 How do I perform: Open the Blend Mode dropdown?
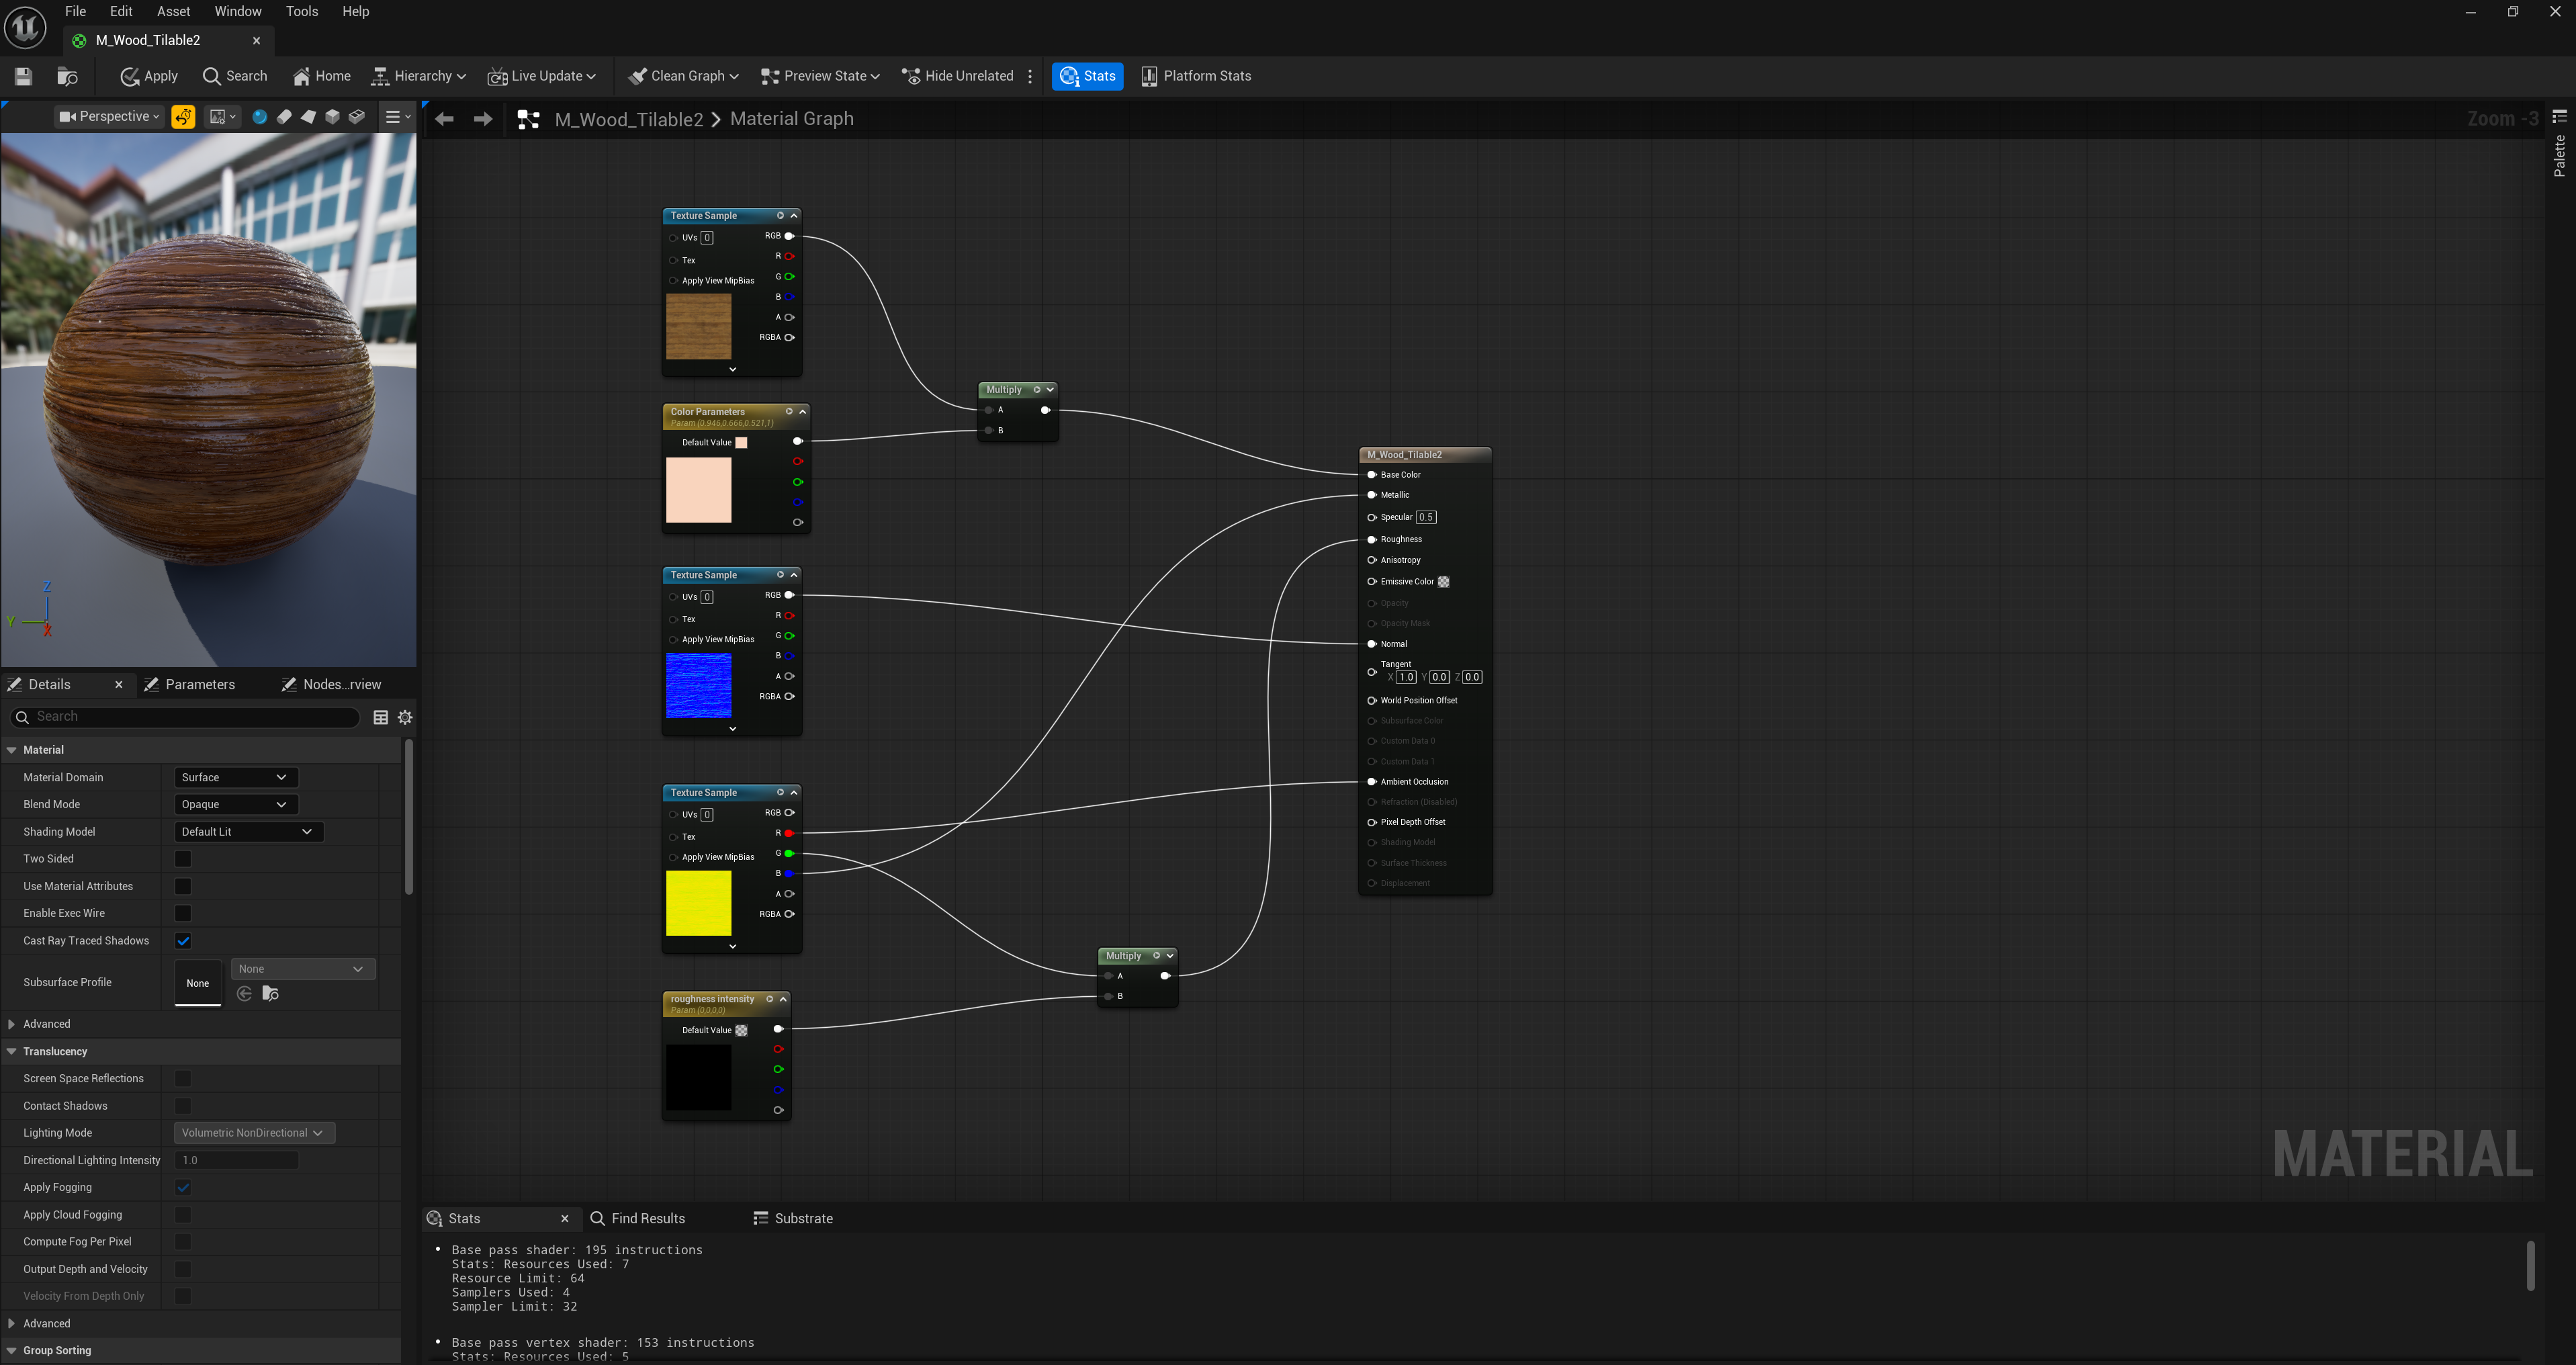point(235,804)
